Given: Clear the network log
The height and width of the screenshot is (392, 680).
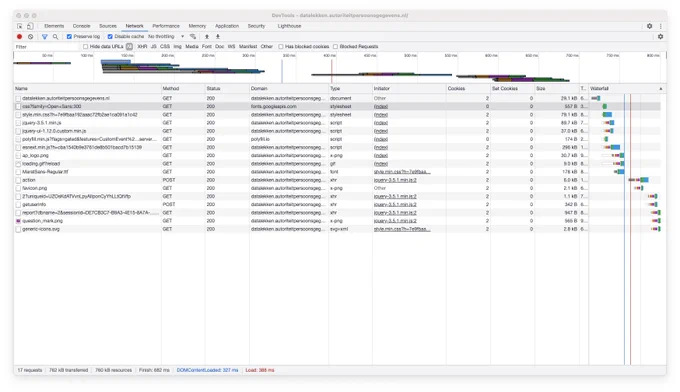Looking at the screenshot, I should pos(30,37).
